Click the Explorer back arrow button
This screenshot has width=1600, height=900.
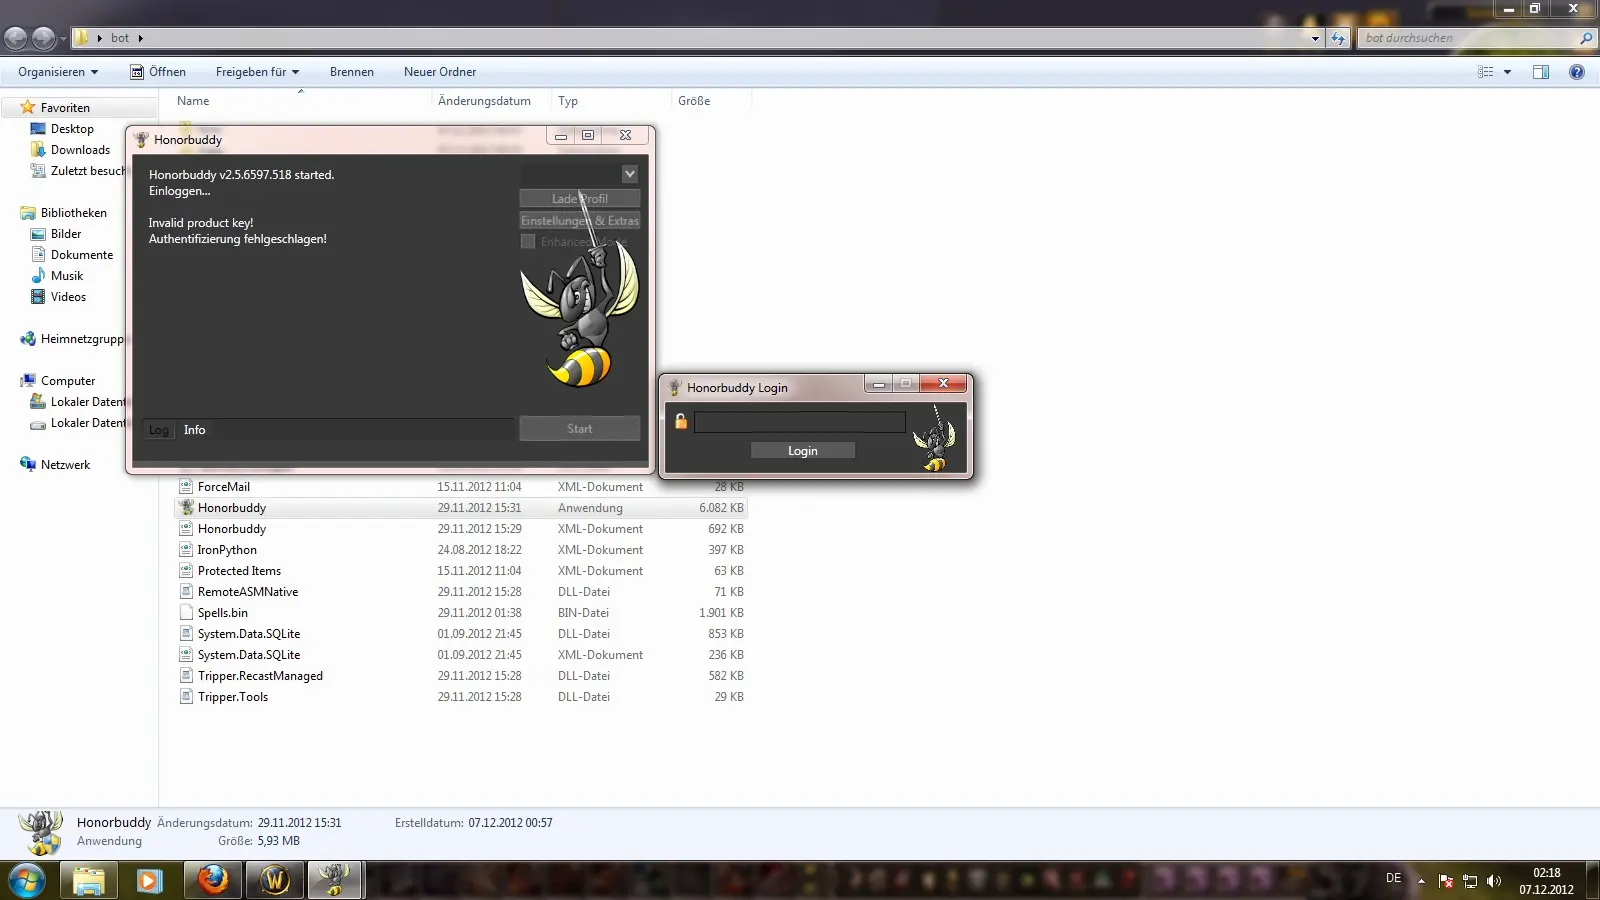coord(16,38)
